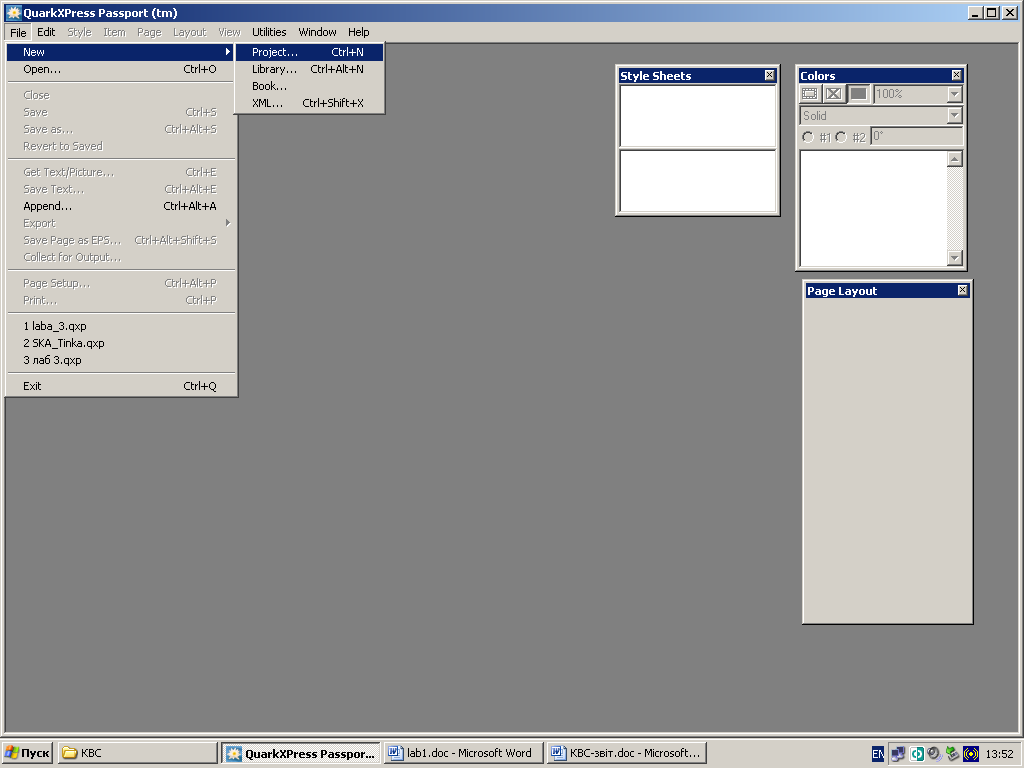Viewport: 1024px width, 768px height.
Task: Open the Help menu
Action: 359,32
